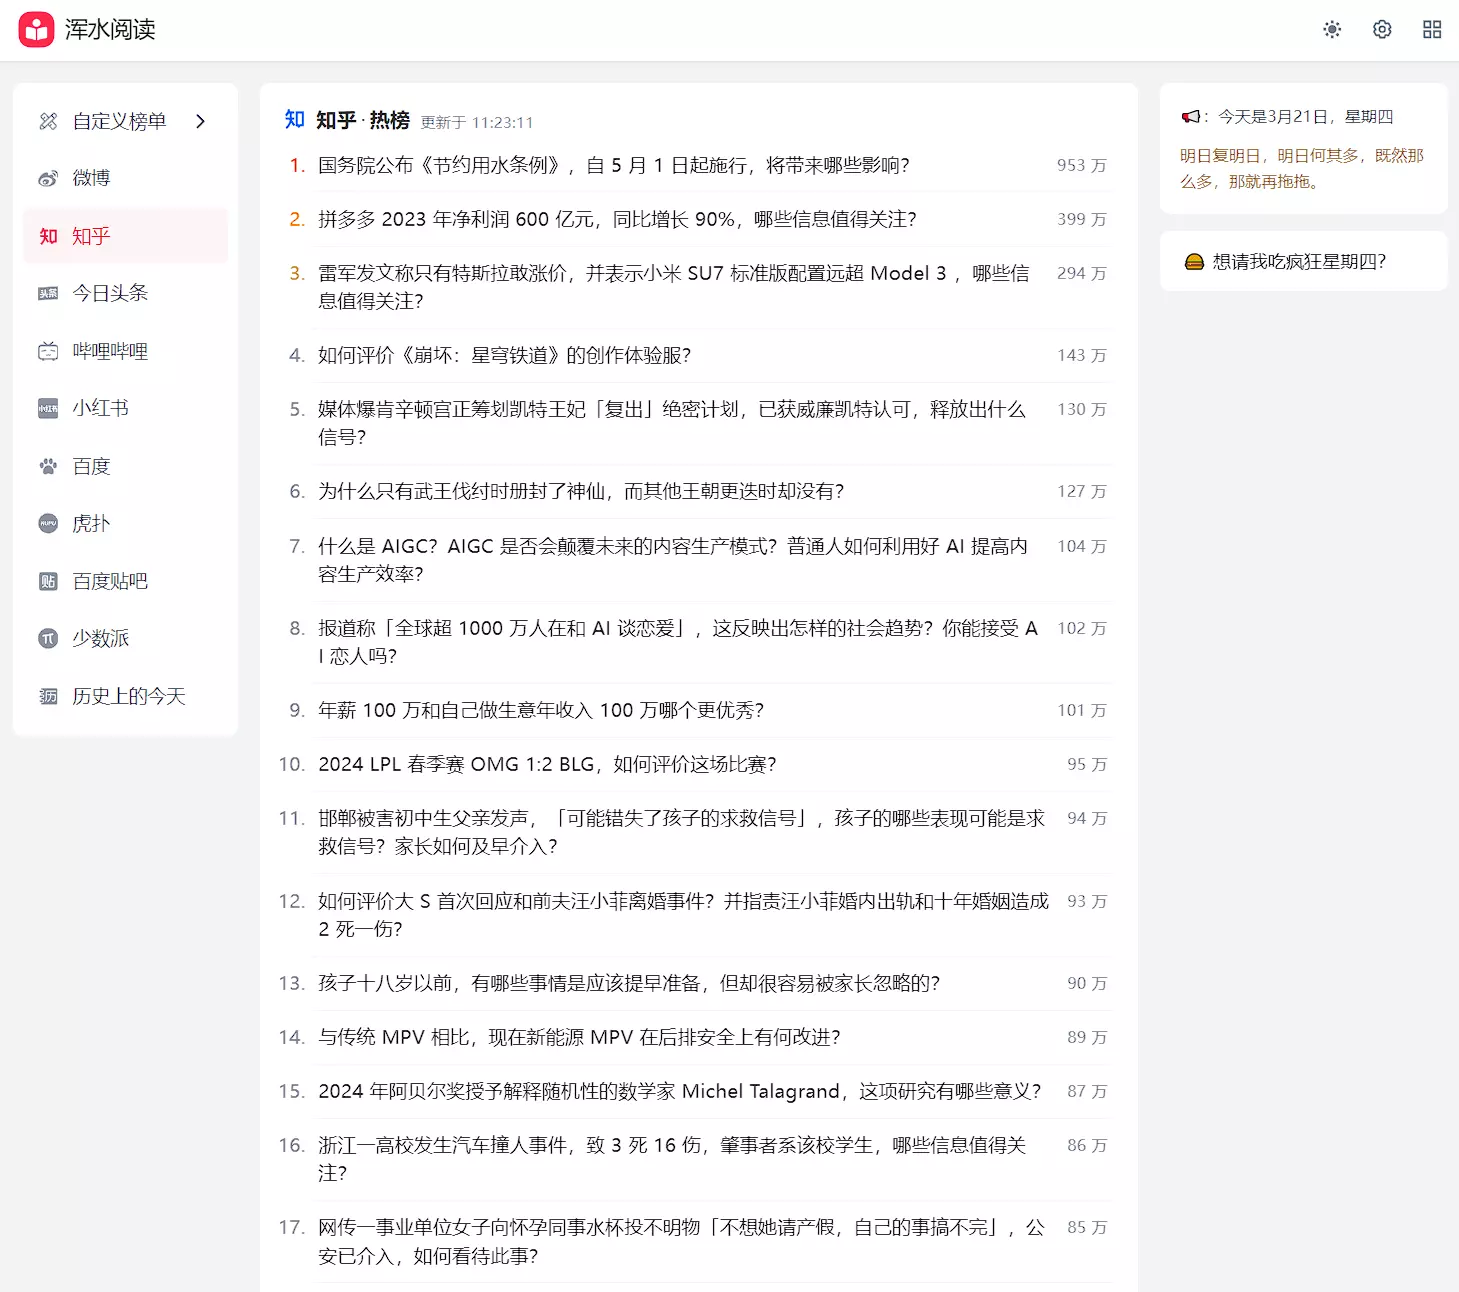The height and width of the screenshot is (1292, 1459).
Task: Click the 浑水阅读 red logo icon
Action: tap(36, 30)
